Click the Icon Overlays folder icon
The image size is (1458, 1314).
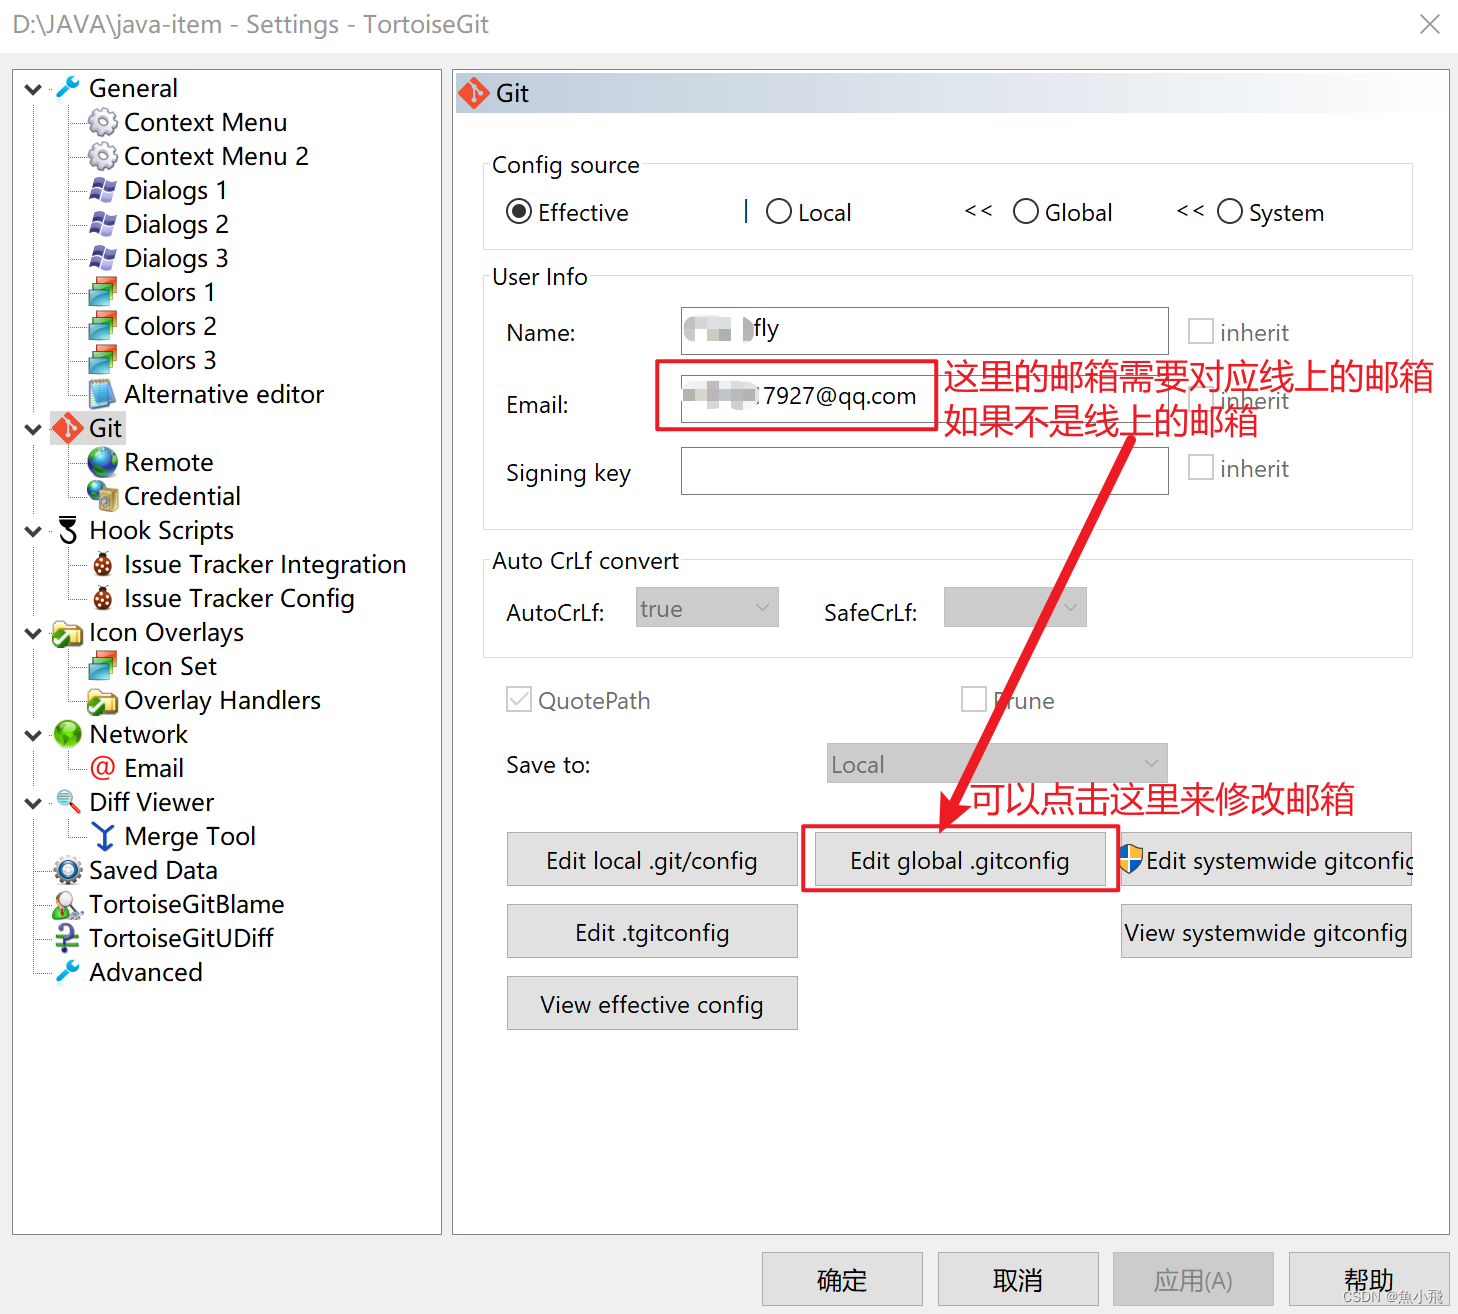tap(68, 633)
